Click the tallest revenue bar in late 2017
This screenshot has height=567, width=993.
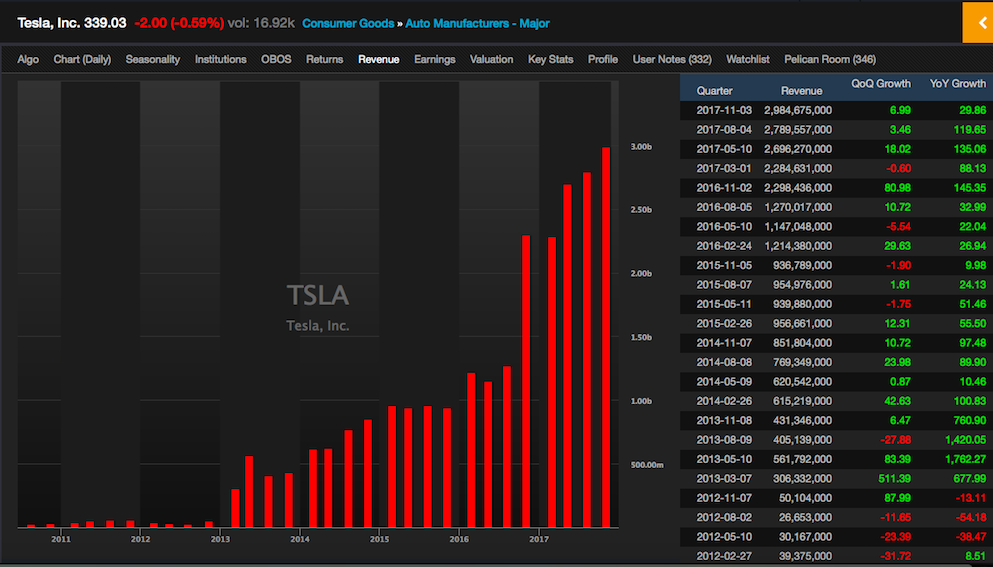[606, 337]
